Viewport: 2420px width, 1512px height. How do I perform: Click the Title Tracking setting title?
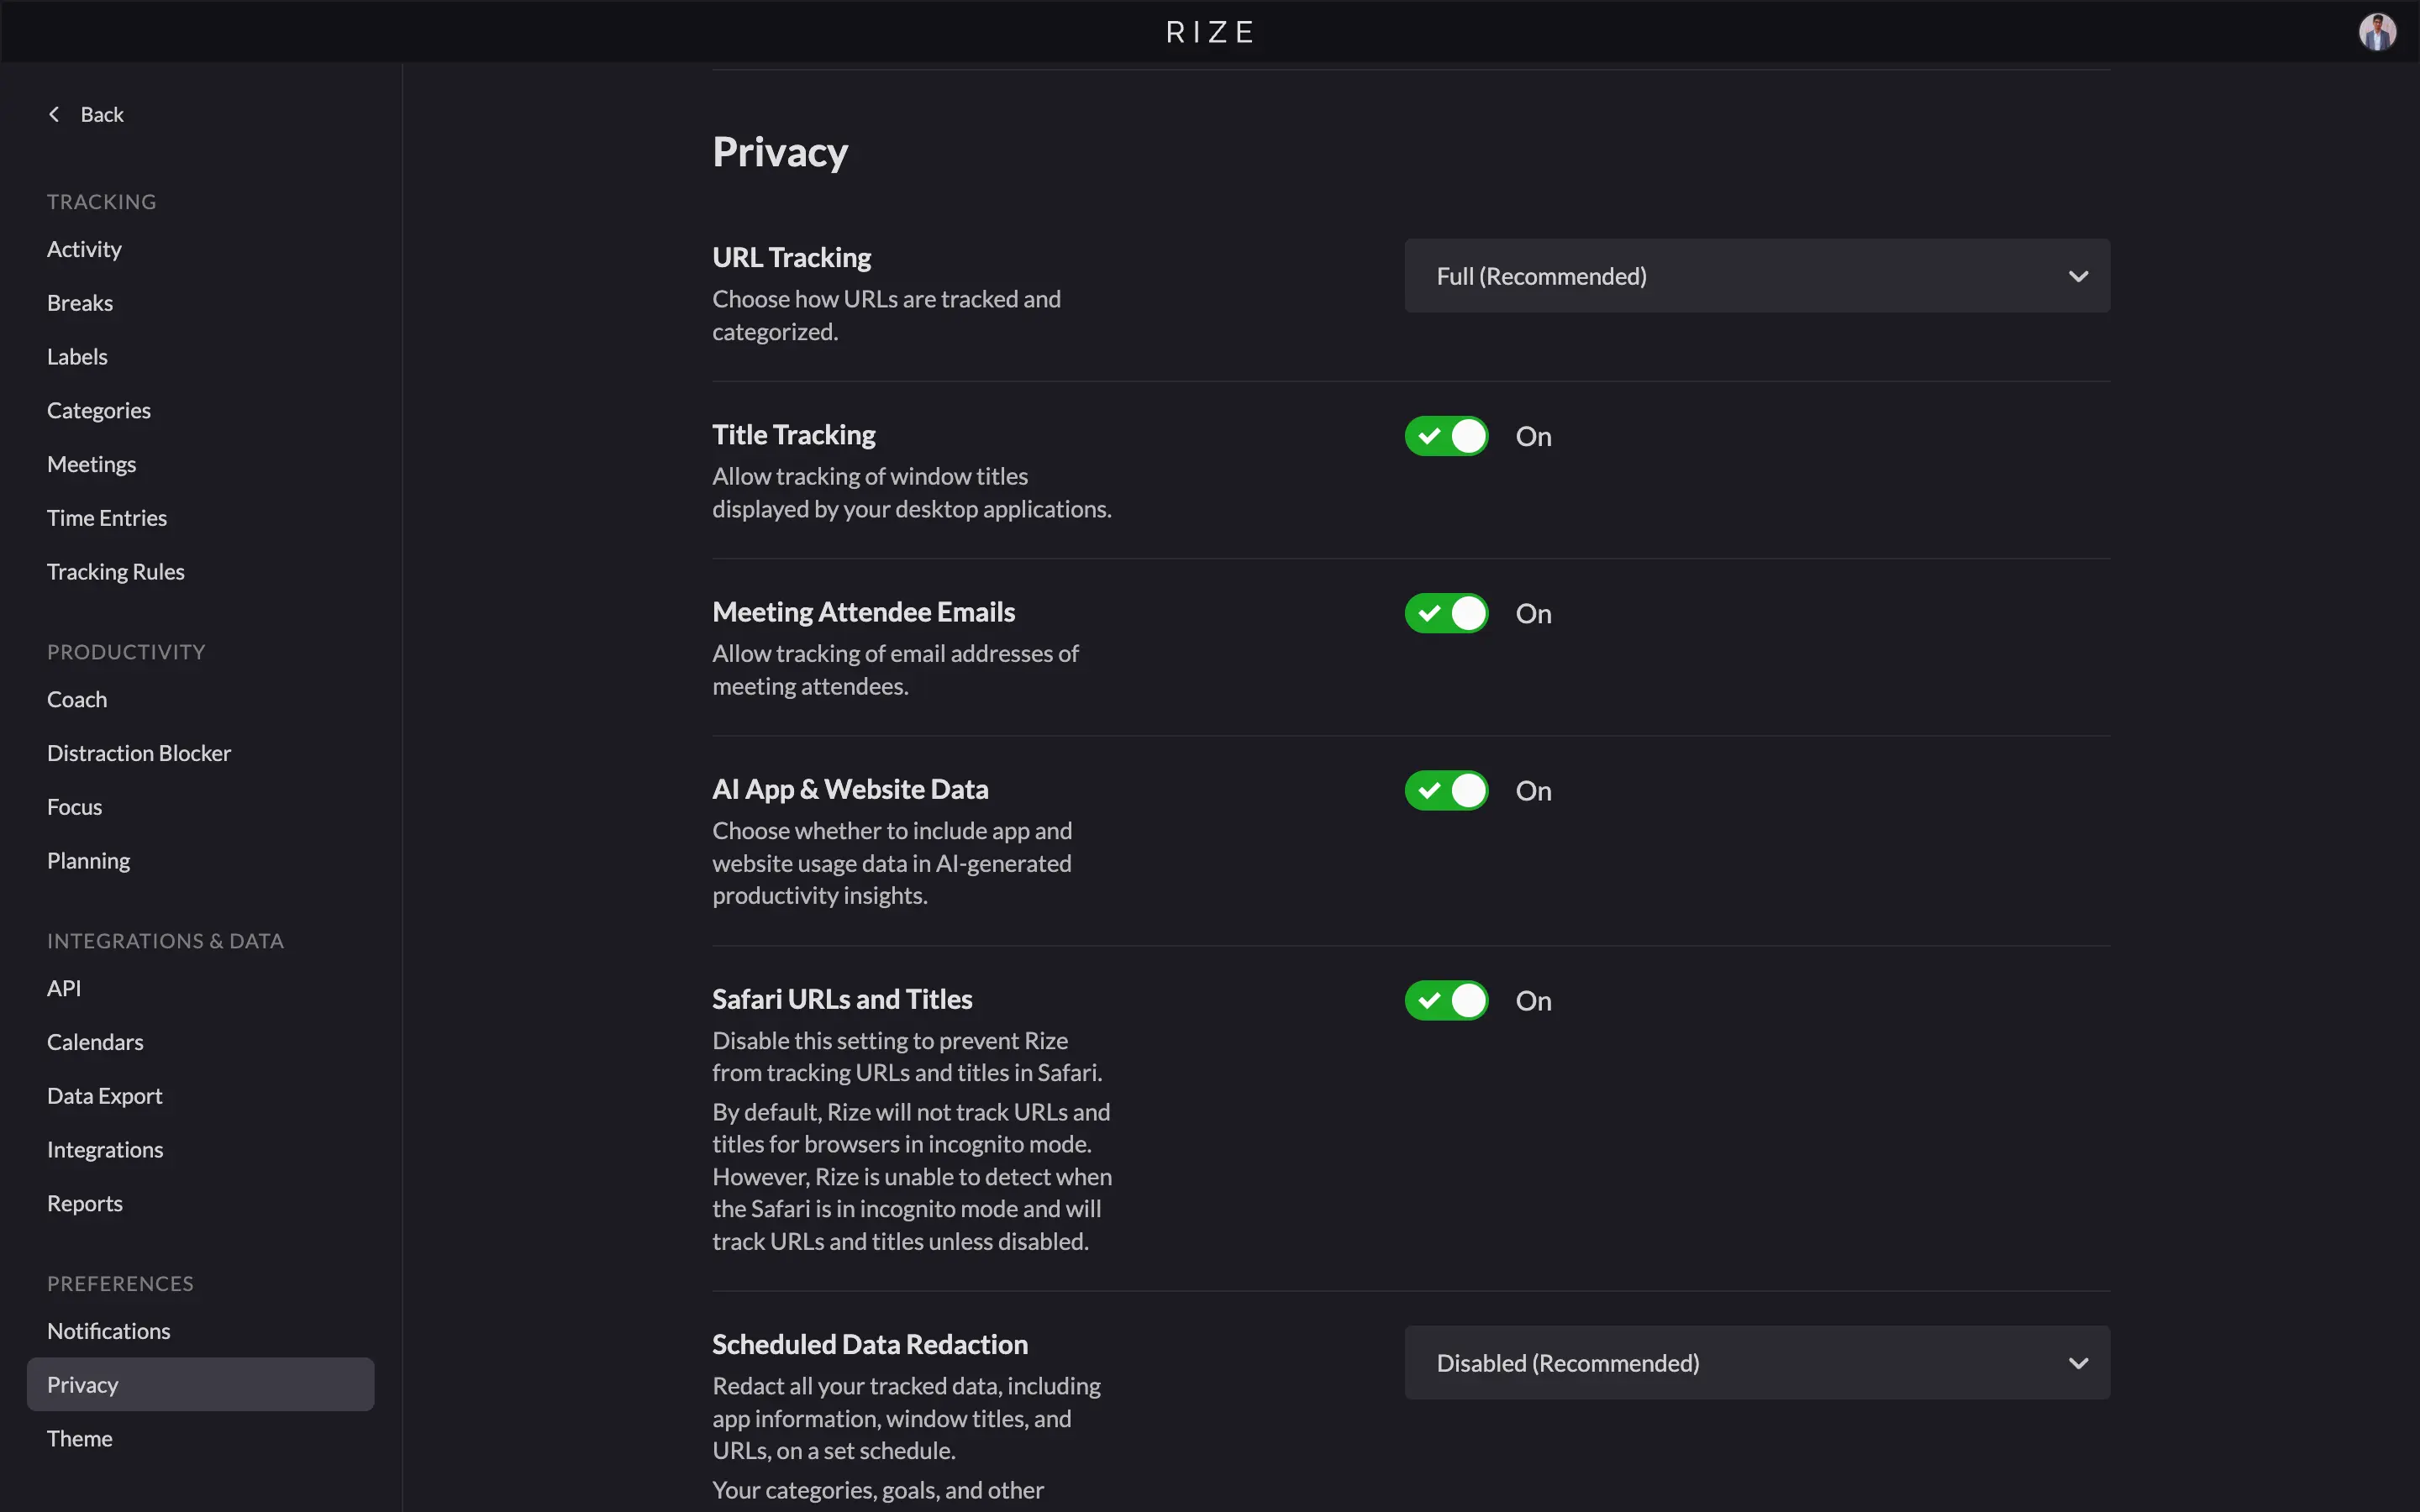793,434
